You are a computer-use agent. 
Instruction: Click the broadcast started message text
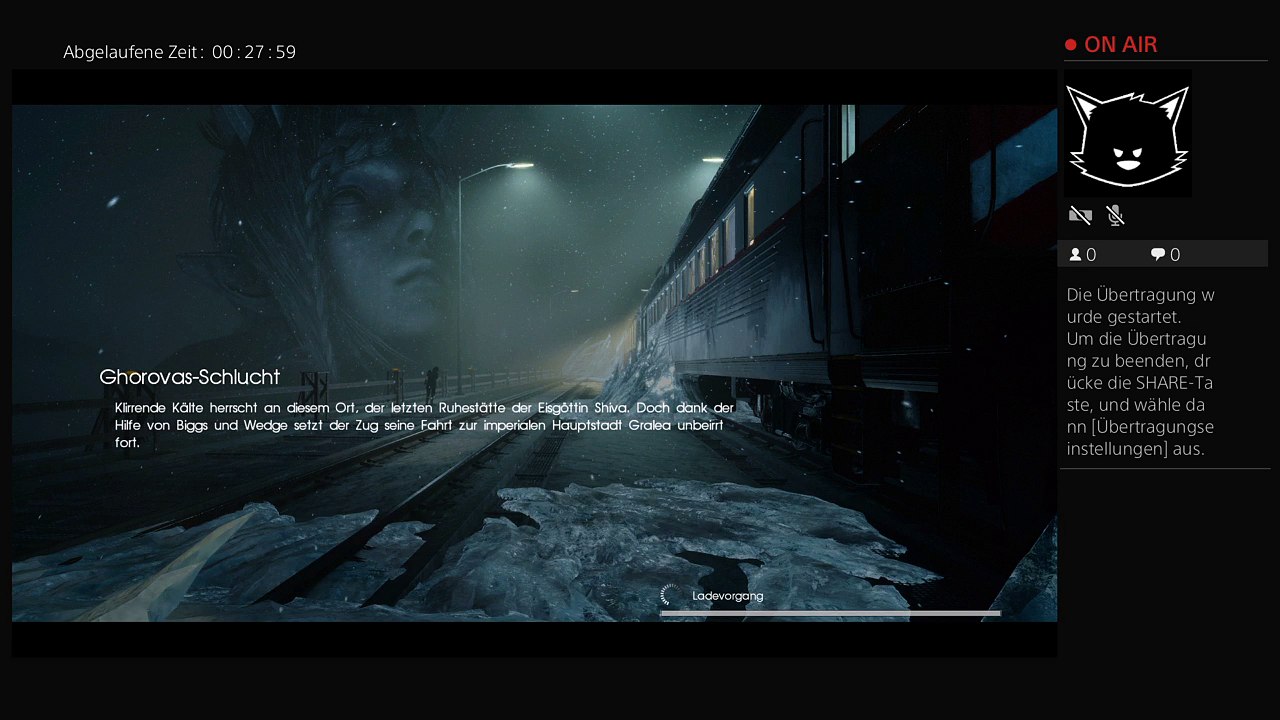[x=1141, y=372]
